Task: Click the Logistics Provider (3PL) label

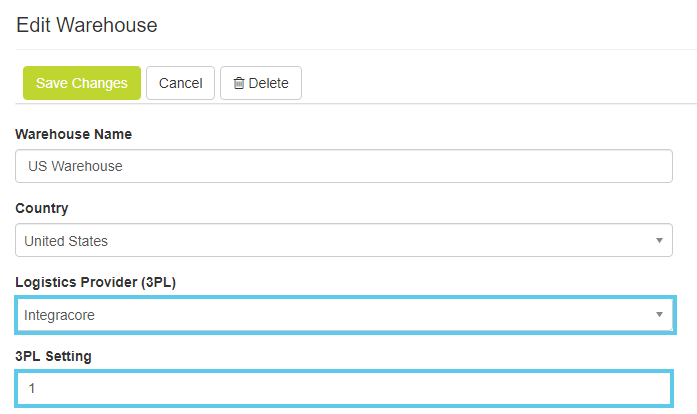Action: (96, 283)
